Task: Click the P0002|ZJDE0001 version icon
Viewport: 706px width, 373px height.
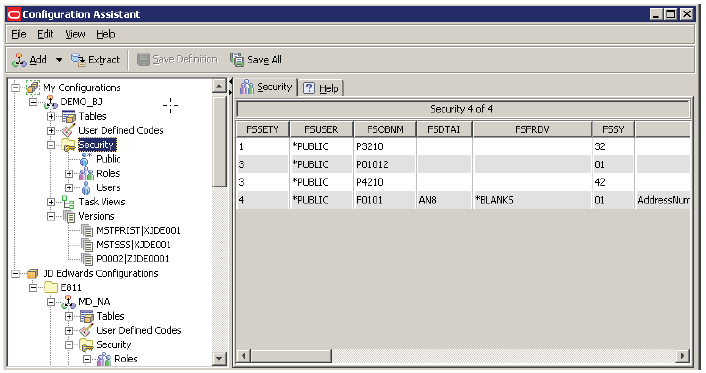Action: [86, 259]
